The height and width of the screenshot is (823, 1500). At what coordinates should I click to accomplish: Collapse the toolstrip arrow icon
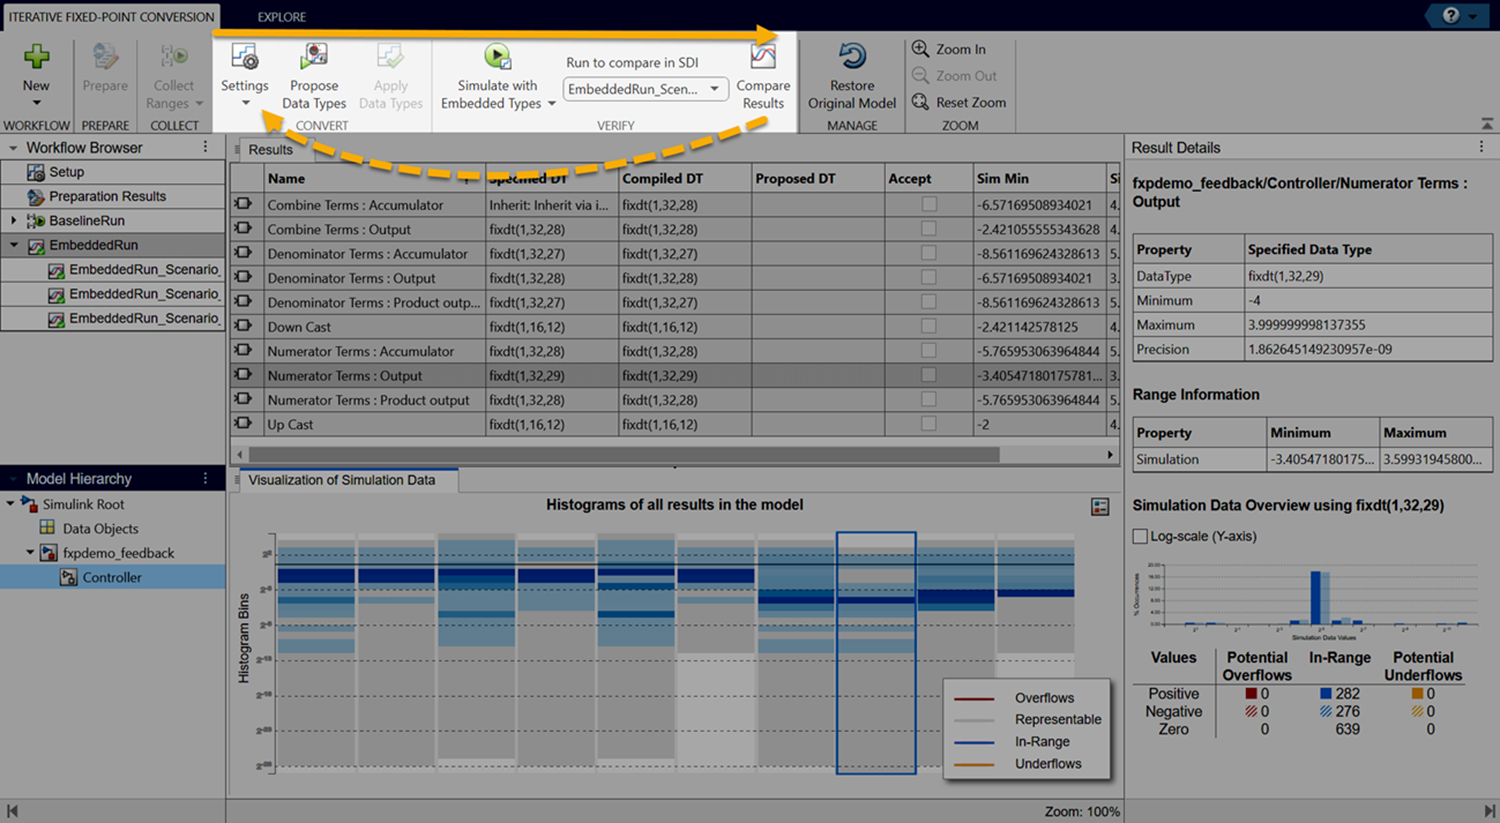1487,124
